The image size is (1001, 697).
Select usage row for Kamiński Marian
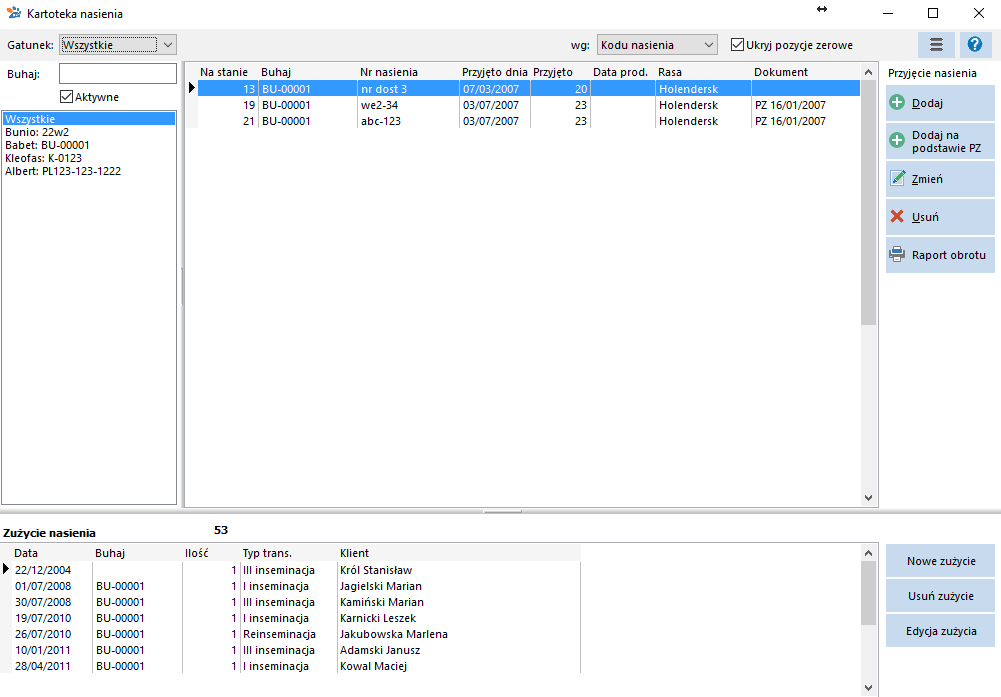pyautogui.click(x=296, y=602)
